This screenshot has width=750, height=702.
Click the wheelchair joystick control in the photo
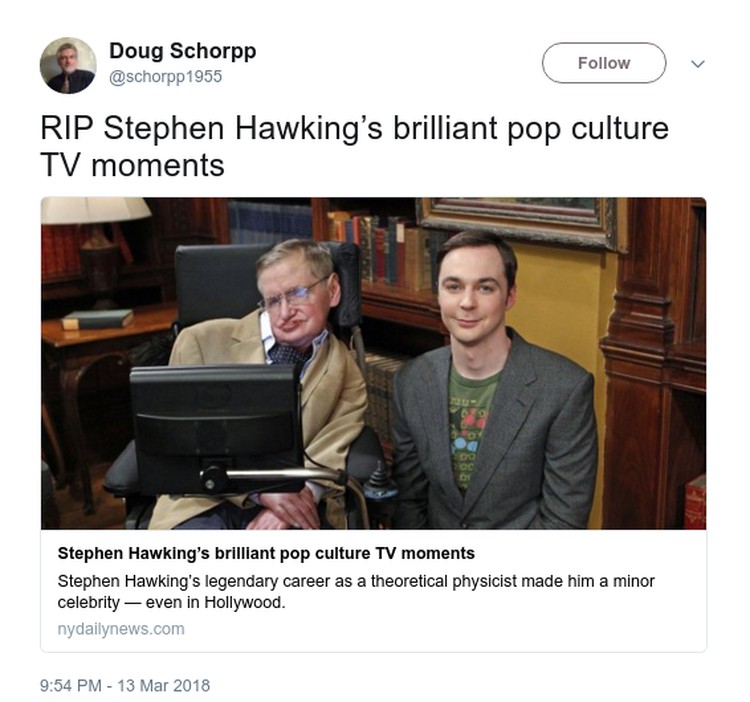click(x=380, y=483)
